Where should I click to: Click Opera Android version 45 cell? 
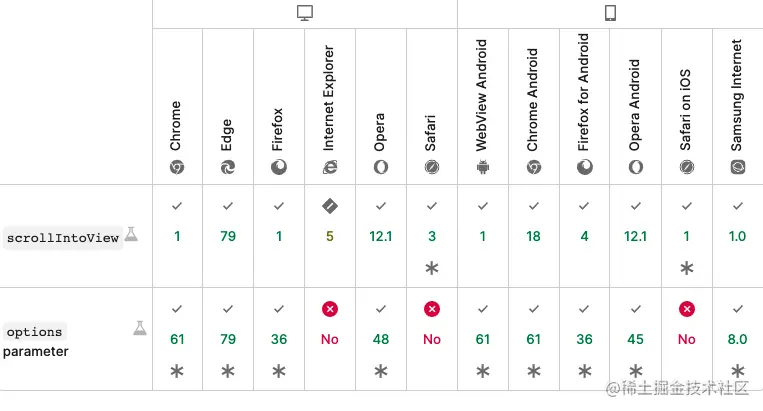pyautogui.click(x=635, y=340)
